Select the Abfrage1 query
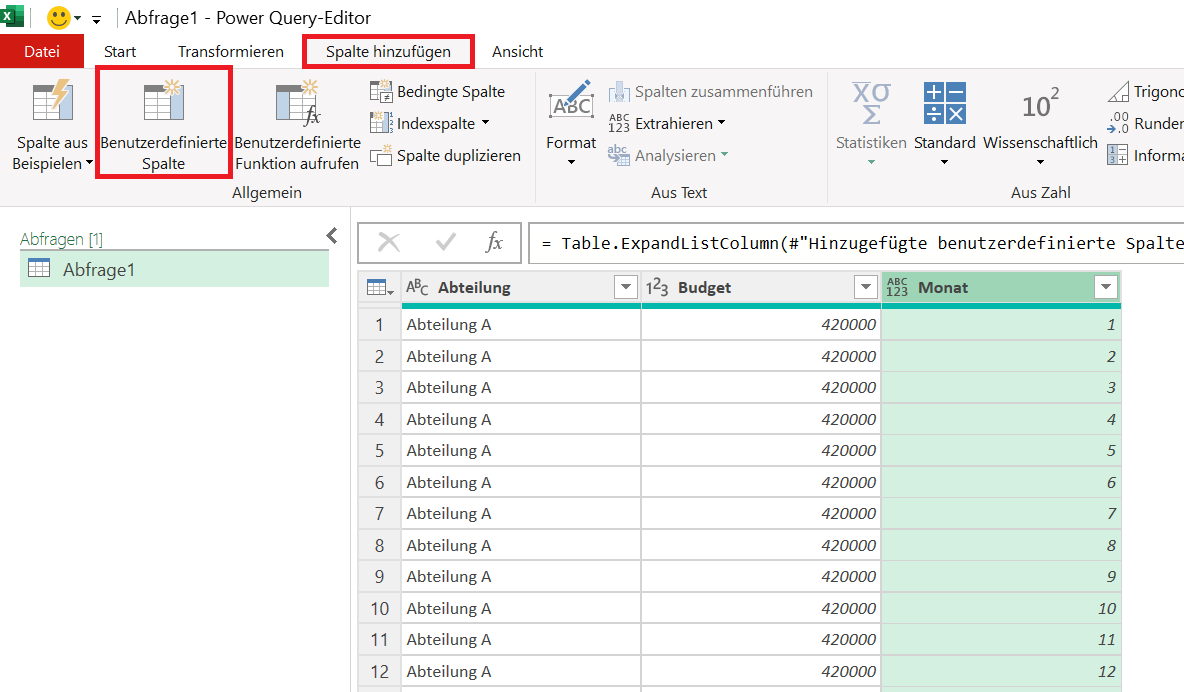This screenshot has height=692, width=1184. click(x=174, y=269)
